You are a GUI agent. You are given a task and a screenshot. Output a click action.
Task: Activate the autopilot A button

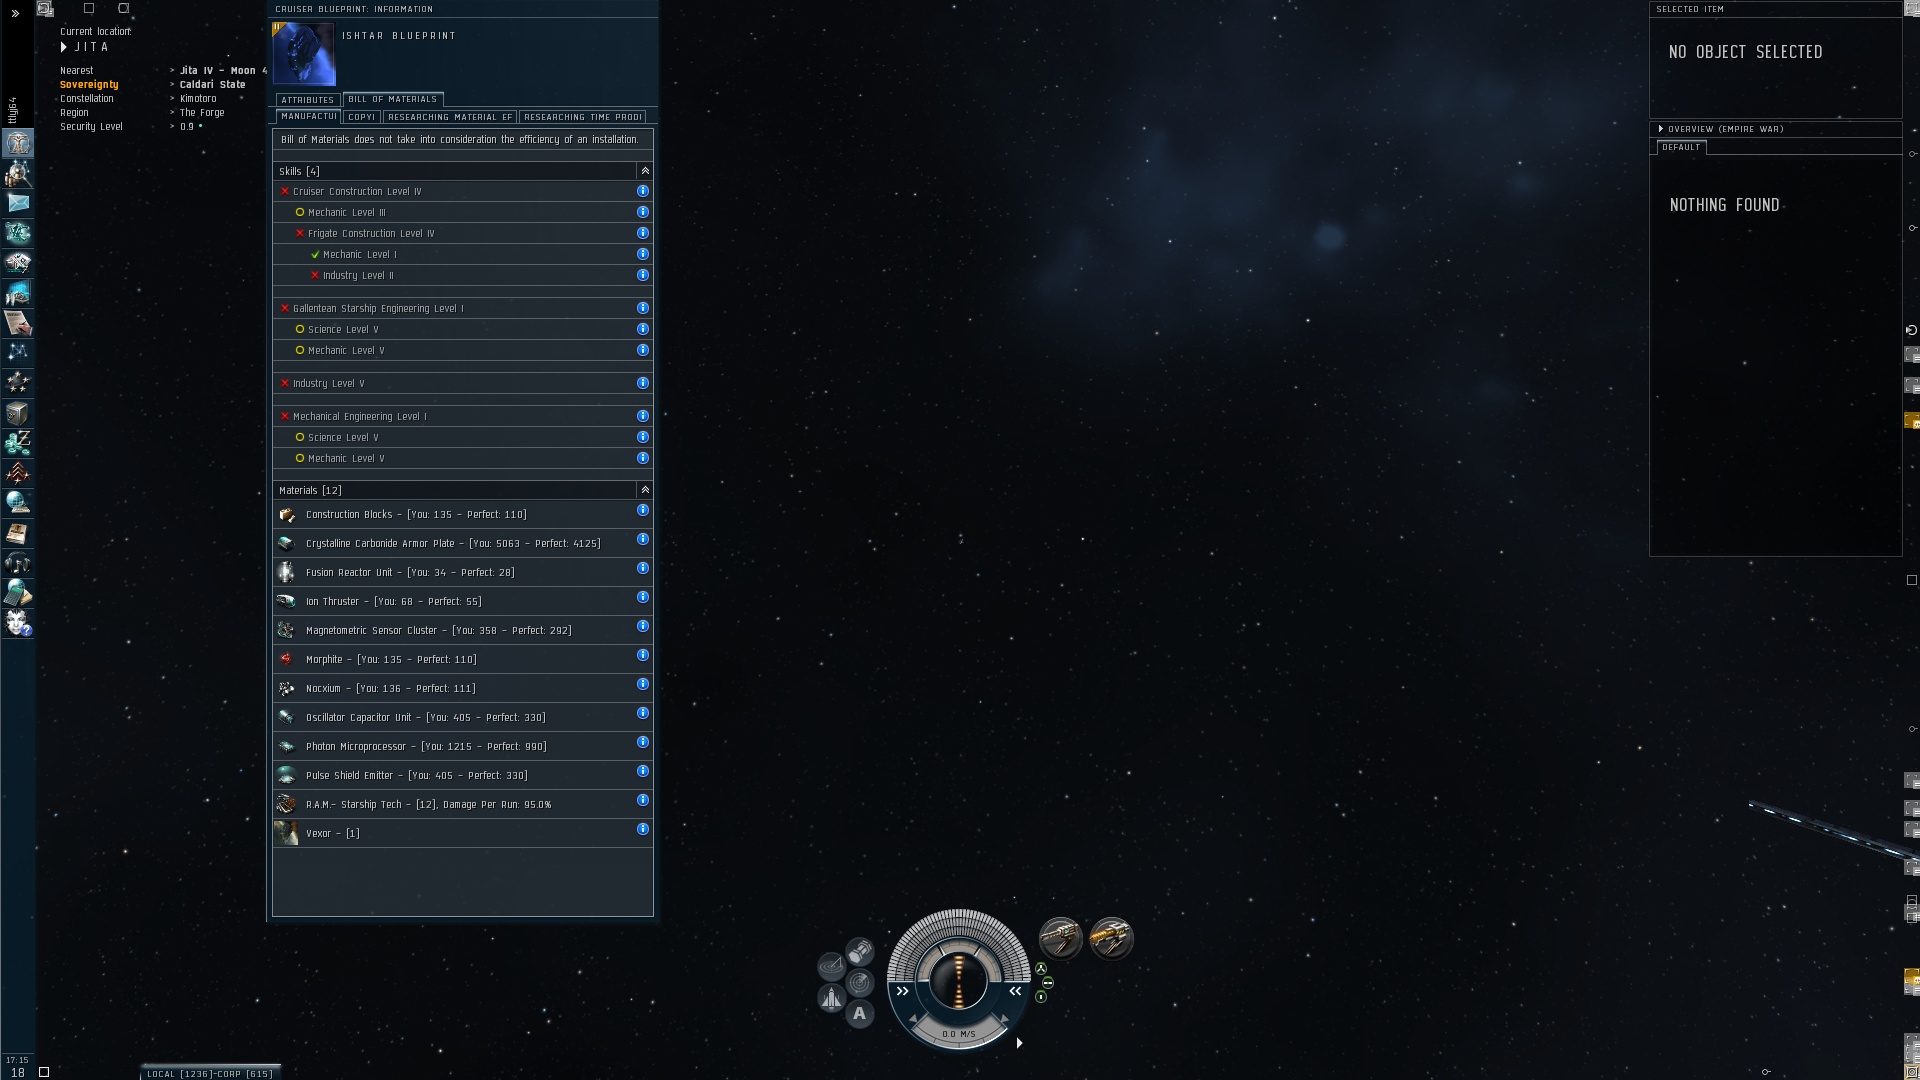point(859,1014)
